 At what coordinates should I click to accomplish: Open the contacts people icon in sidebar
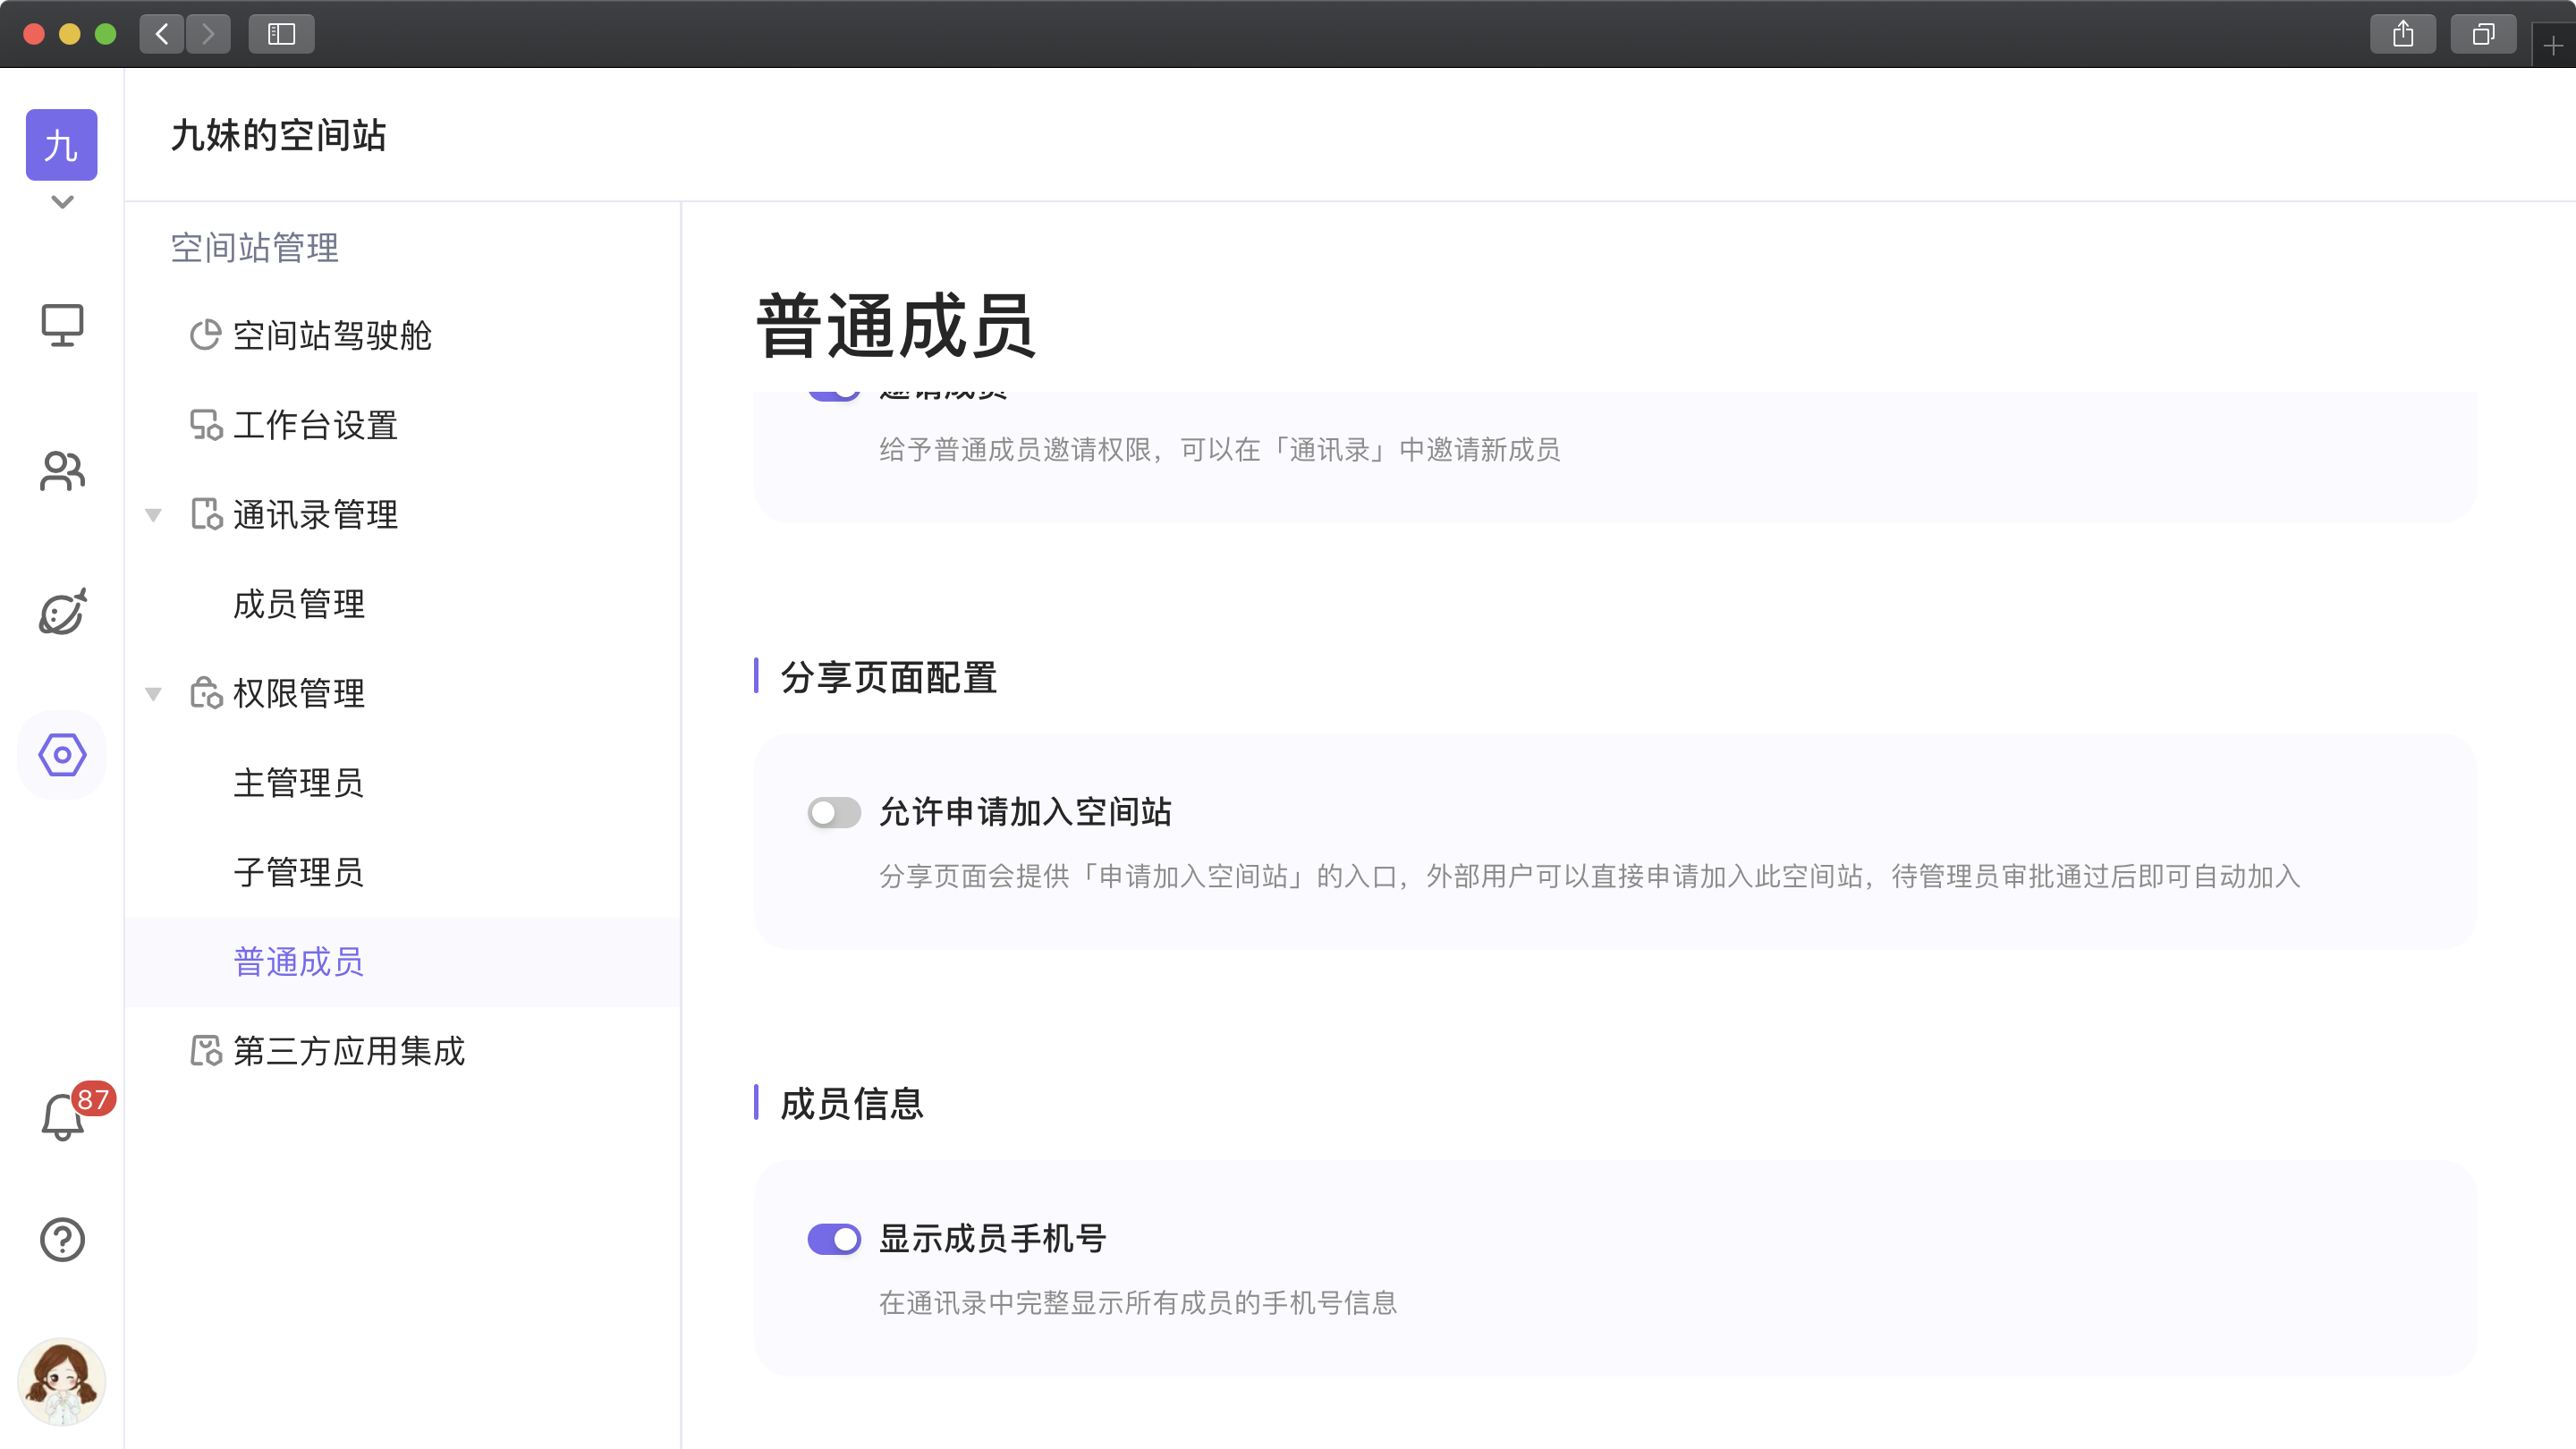(62, 470)
